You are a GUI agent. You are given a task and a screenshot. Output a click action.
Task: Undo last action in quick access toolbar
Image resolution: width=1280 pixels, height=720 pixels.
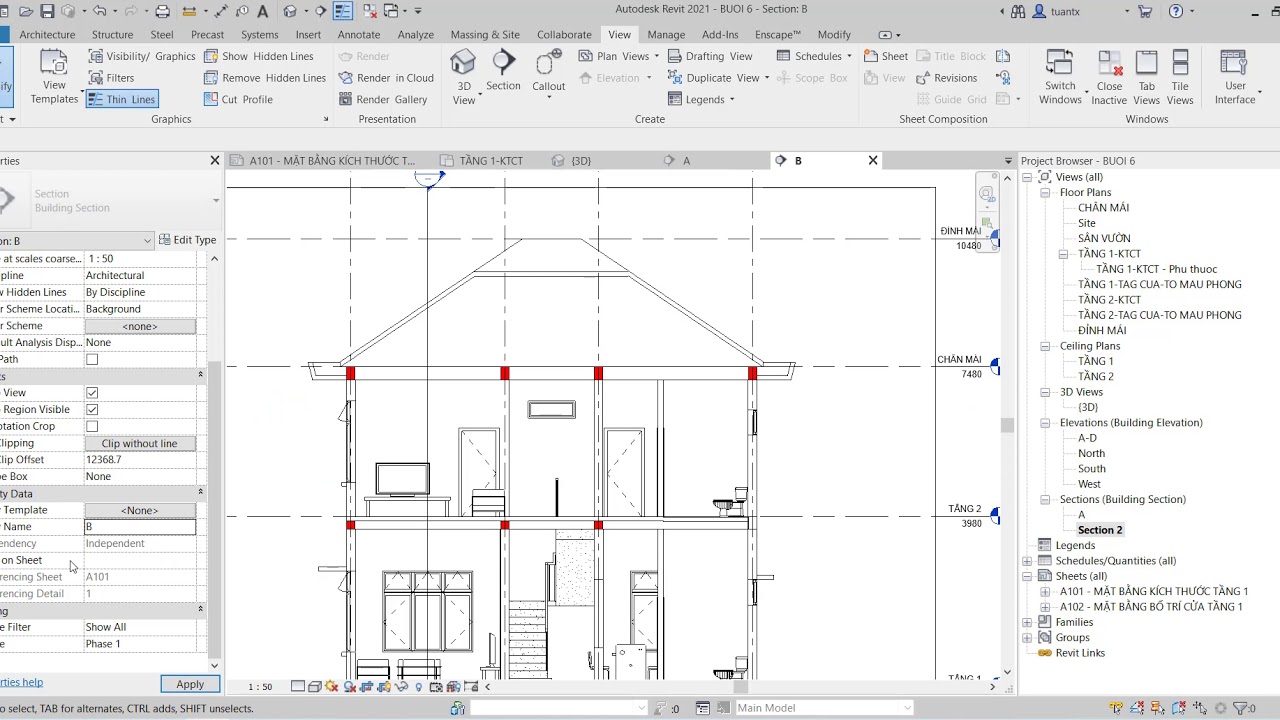click(x=99, y=11)
